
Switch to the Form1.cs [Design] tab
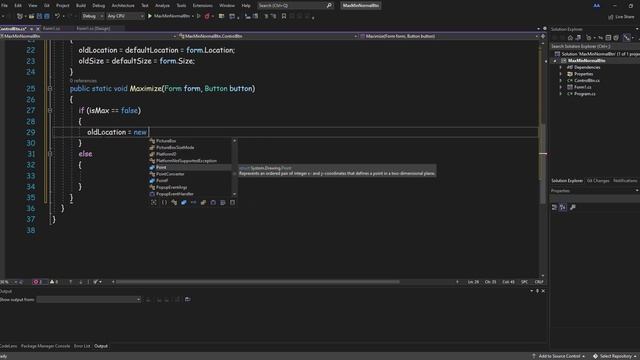pos(93,28)
